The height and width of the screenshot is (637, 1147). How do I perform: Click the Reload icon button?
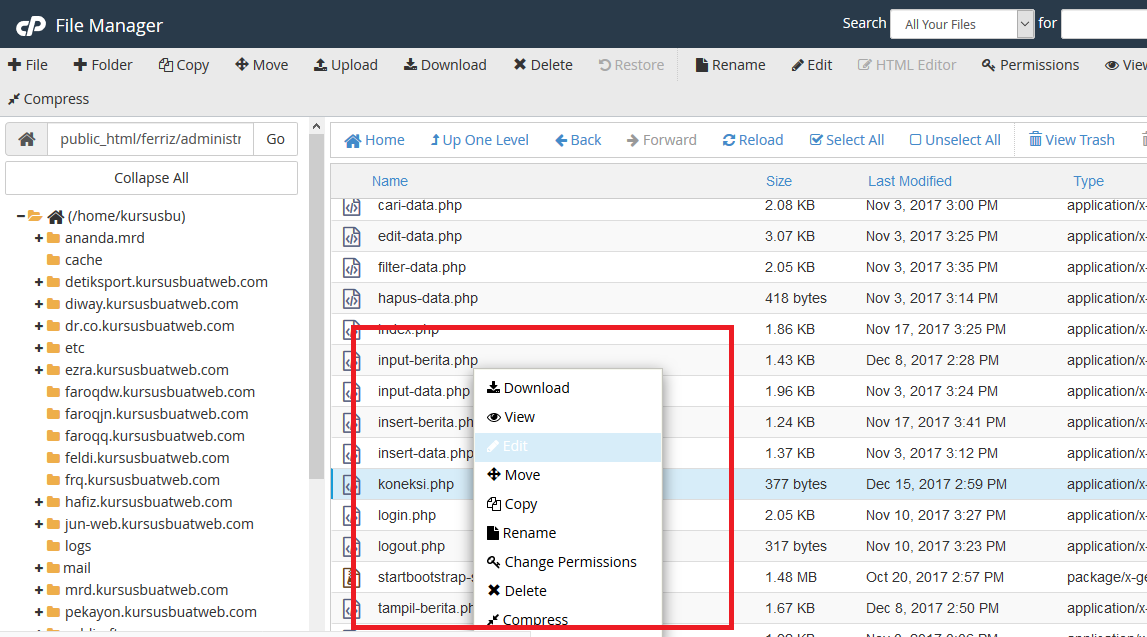click(753, 140)
